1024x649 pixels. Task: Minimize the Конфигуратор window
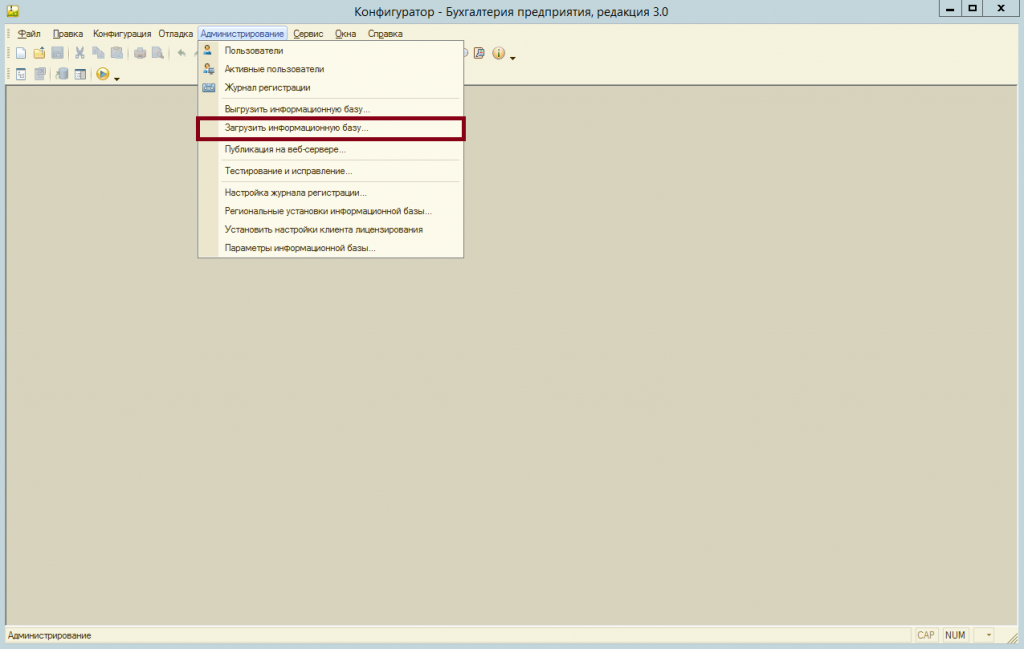coord(950,8)
